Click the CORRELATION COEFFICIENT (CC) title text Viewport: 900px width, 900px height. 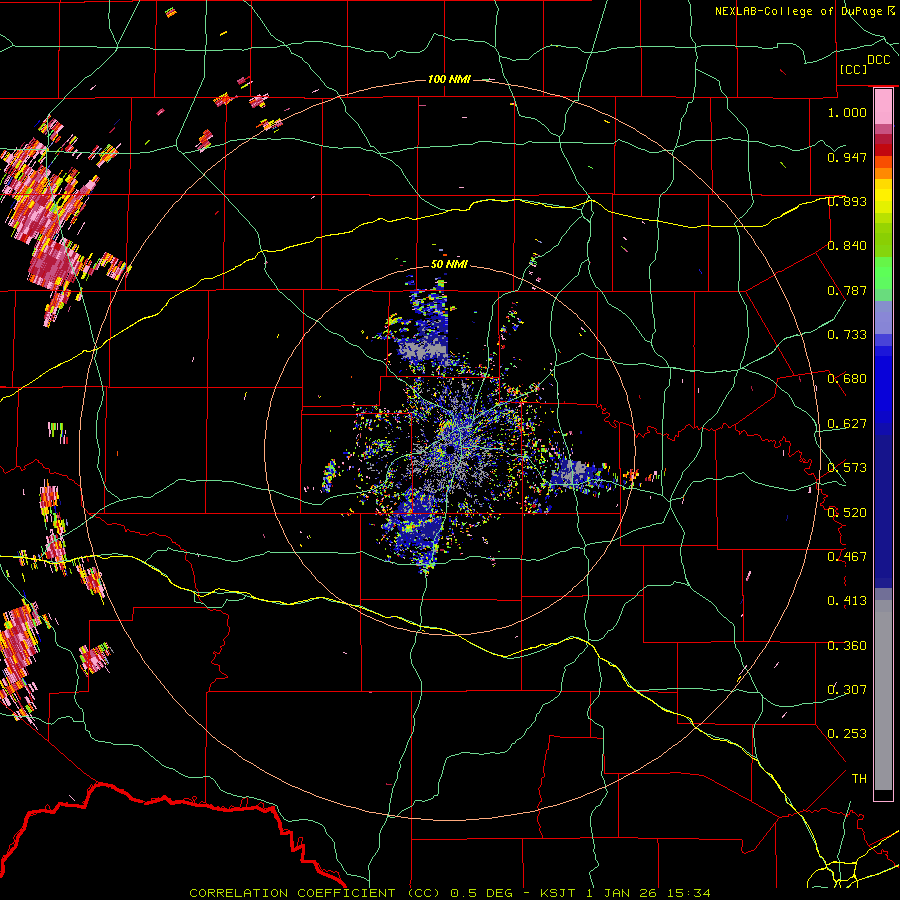click(315, 893)
